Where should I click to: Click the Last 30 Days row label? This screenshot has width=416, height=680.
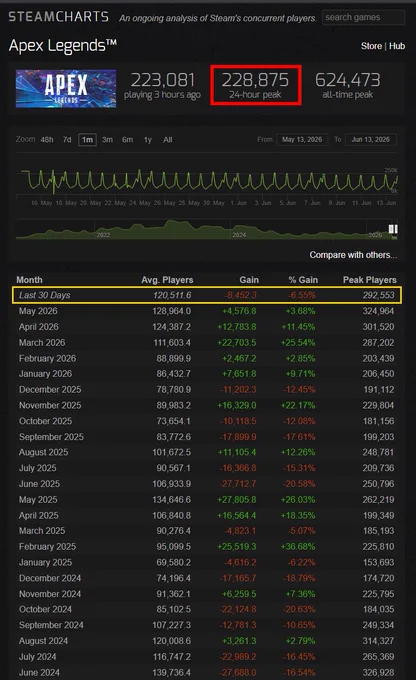[x=45, y=295]
